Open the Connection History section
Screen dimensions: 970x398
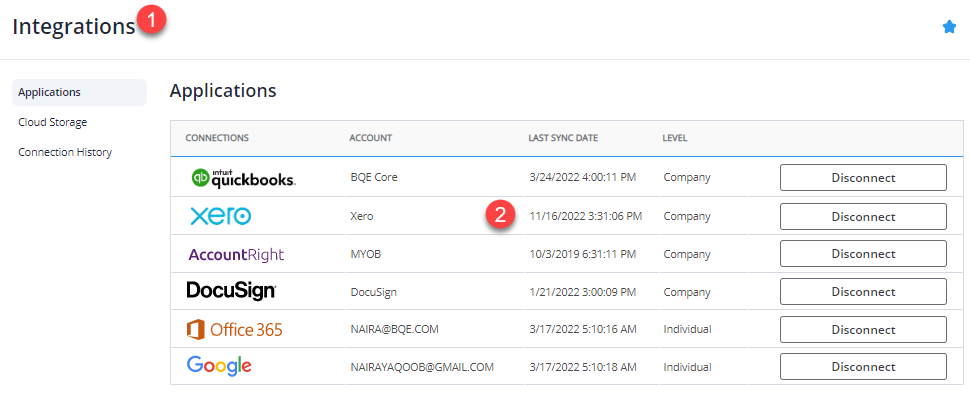point(65,152)
